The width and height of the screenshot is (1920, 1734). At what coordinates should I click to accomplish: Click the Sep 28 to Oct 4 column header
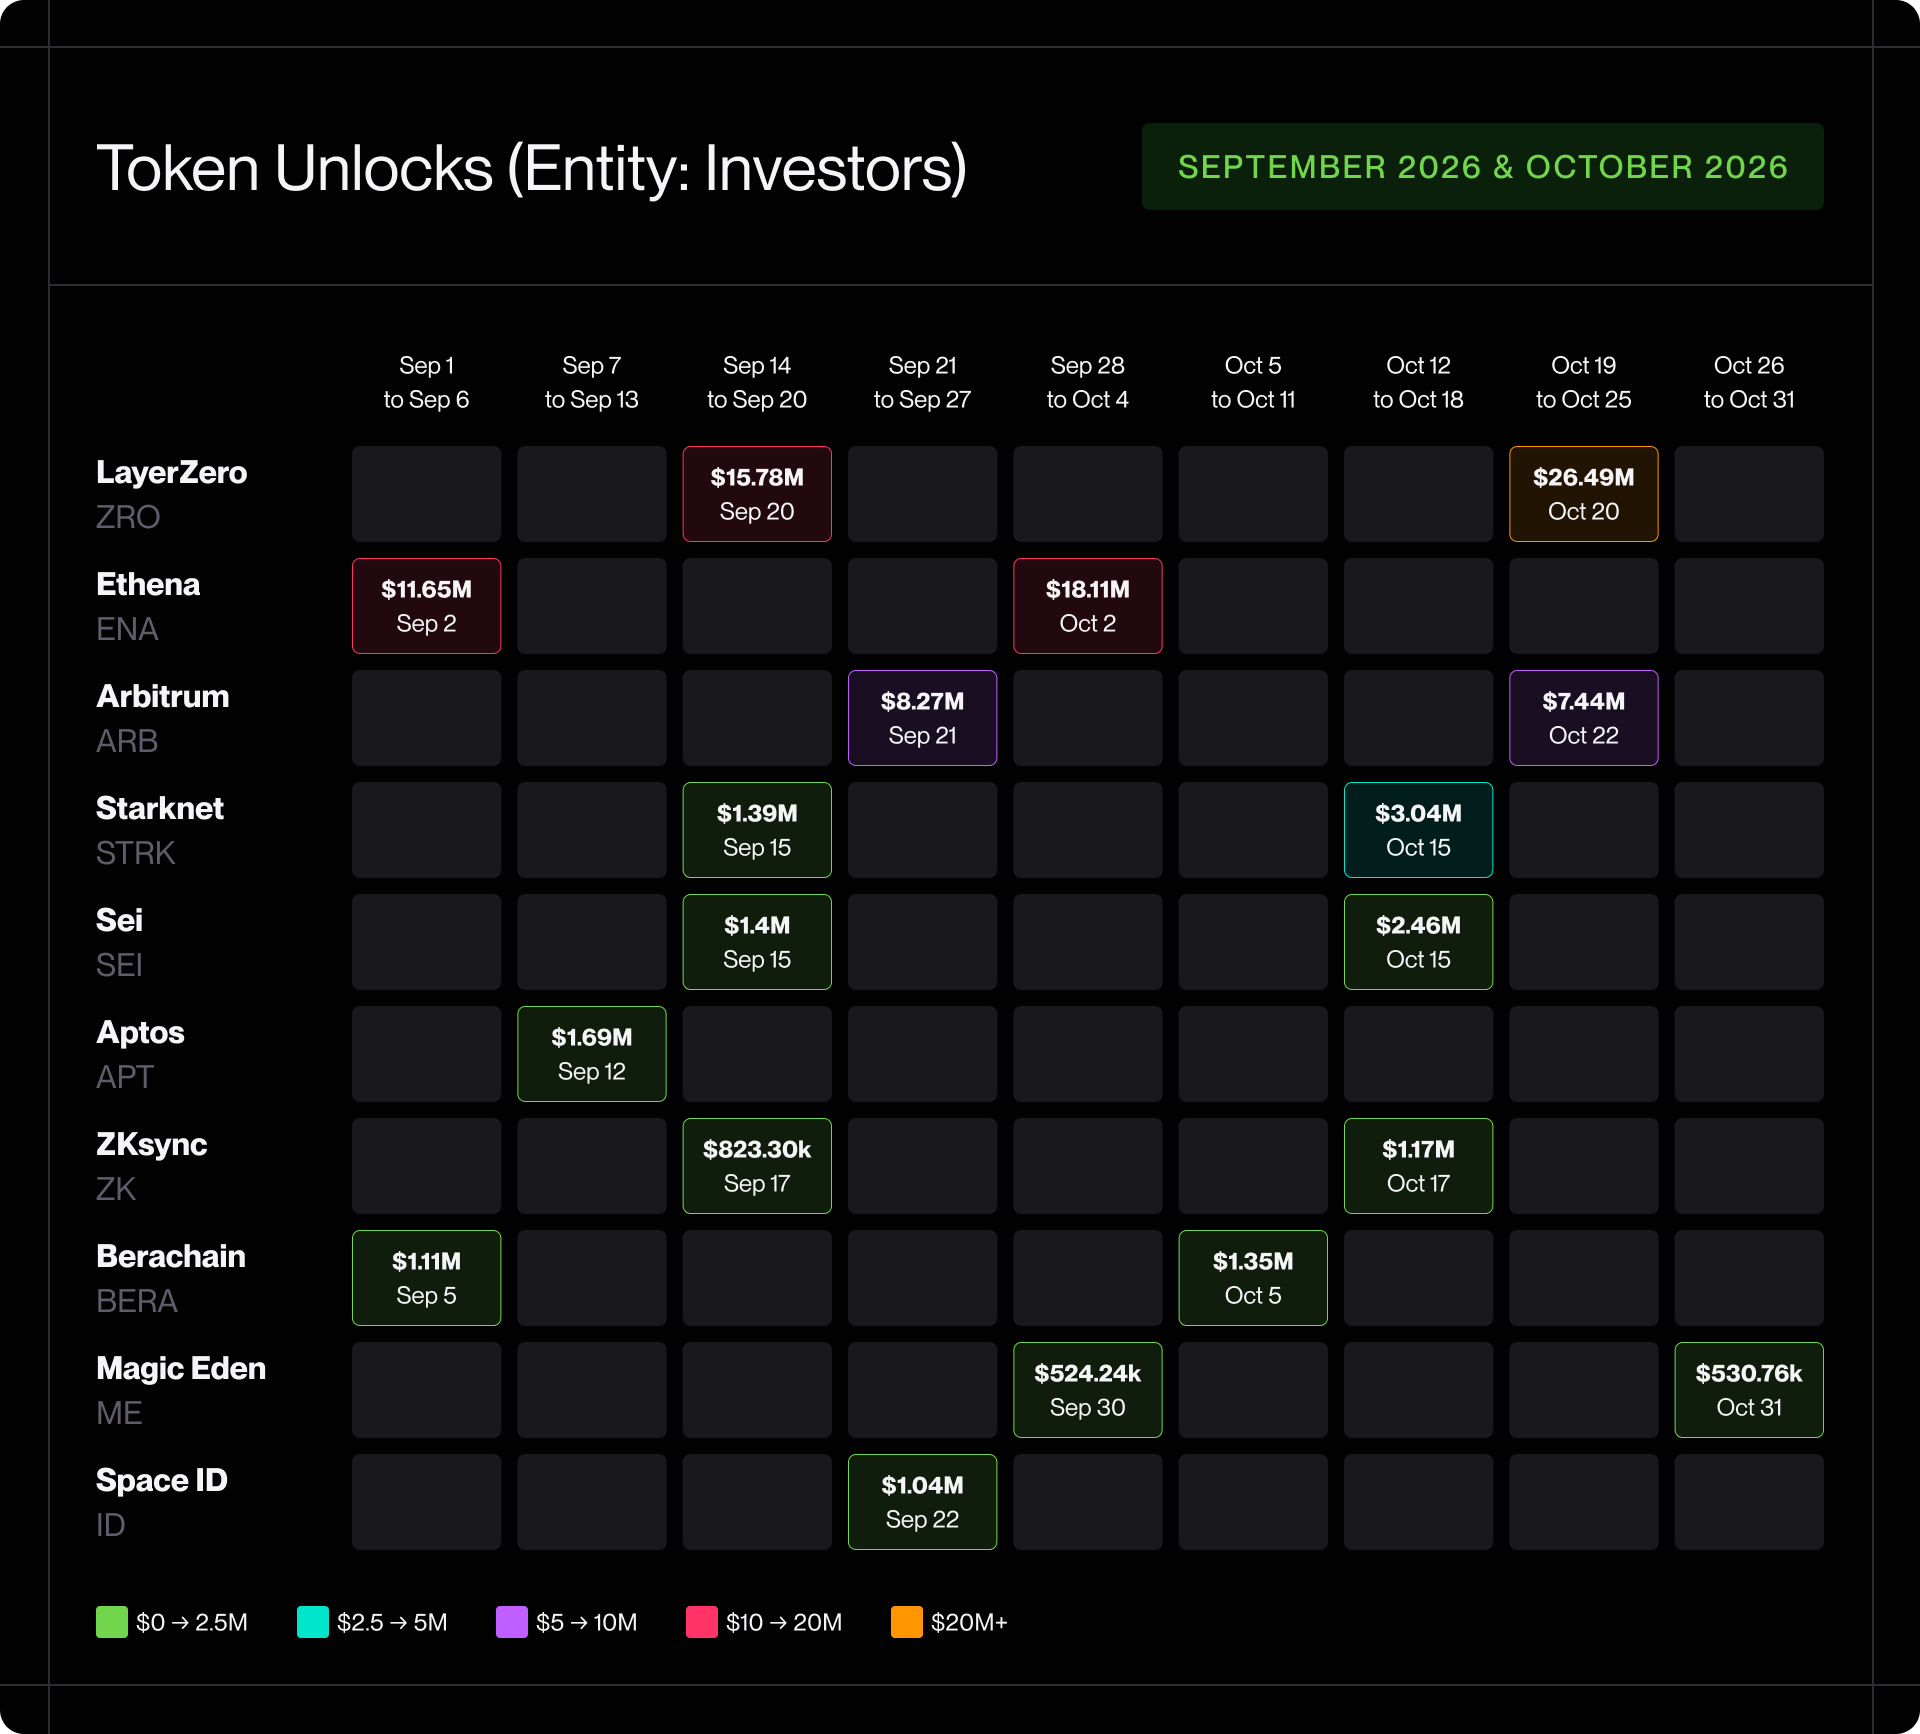click(1088, 382)
